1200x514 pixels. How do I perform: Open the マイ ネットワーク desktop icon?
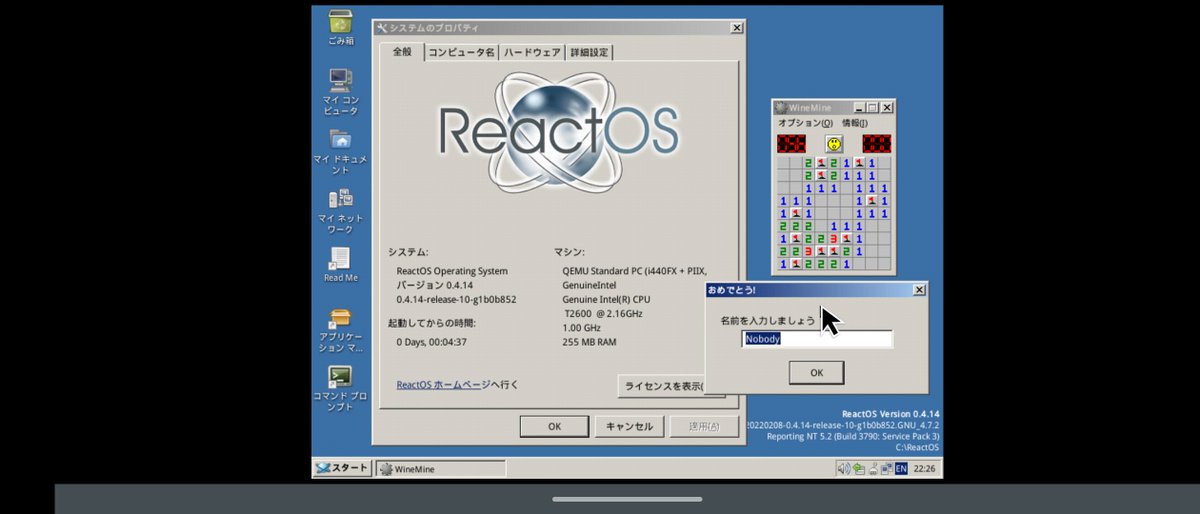point(340,211)
